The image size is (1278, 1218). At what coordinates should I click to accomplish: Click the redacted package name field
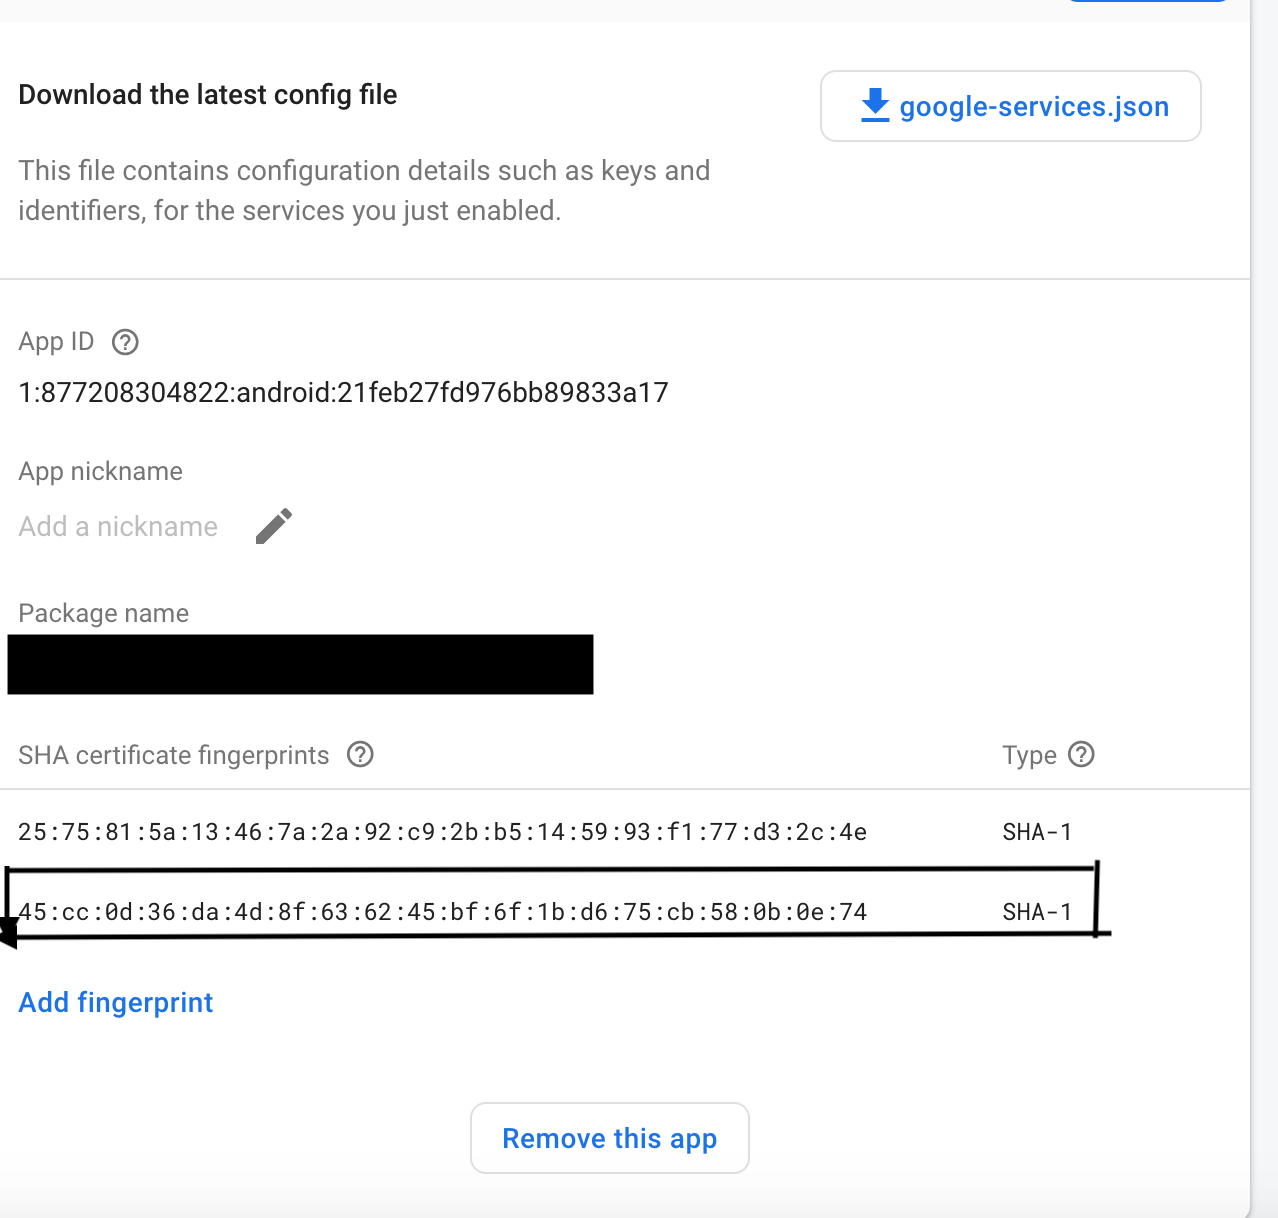300,663
